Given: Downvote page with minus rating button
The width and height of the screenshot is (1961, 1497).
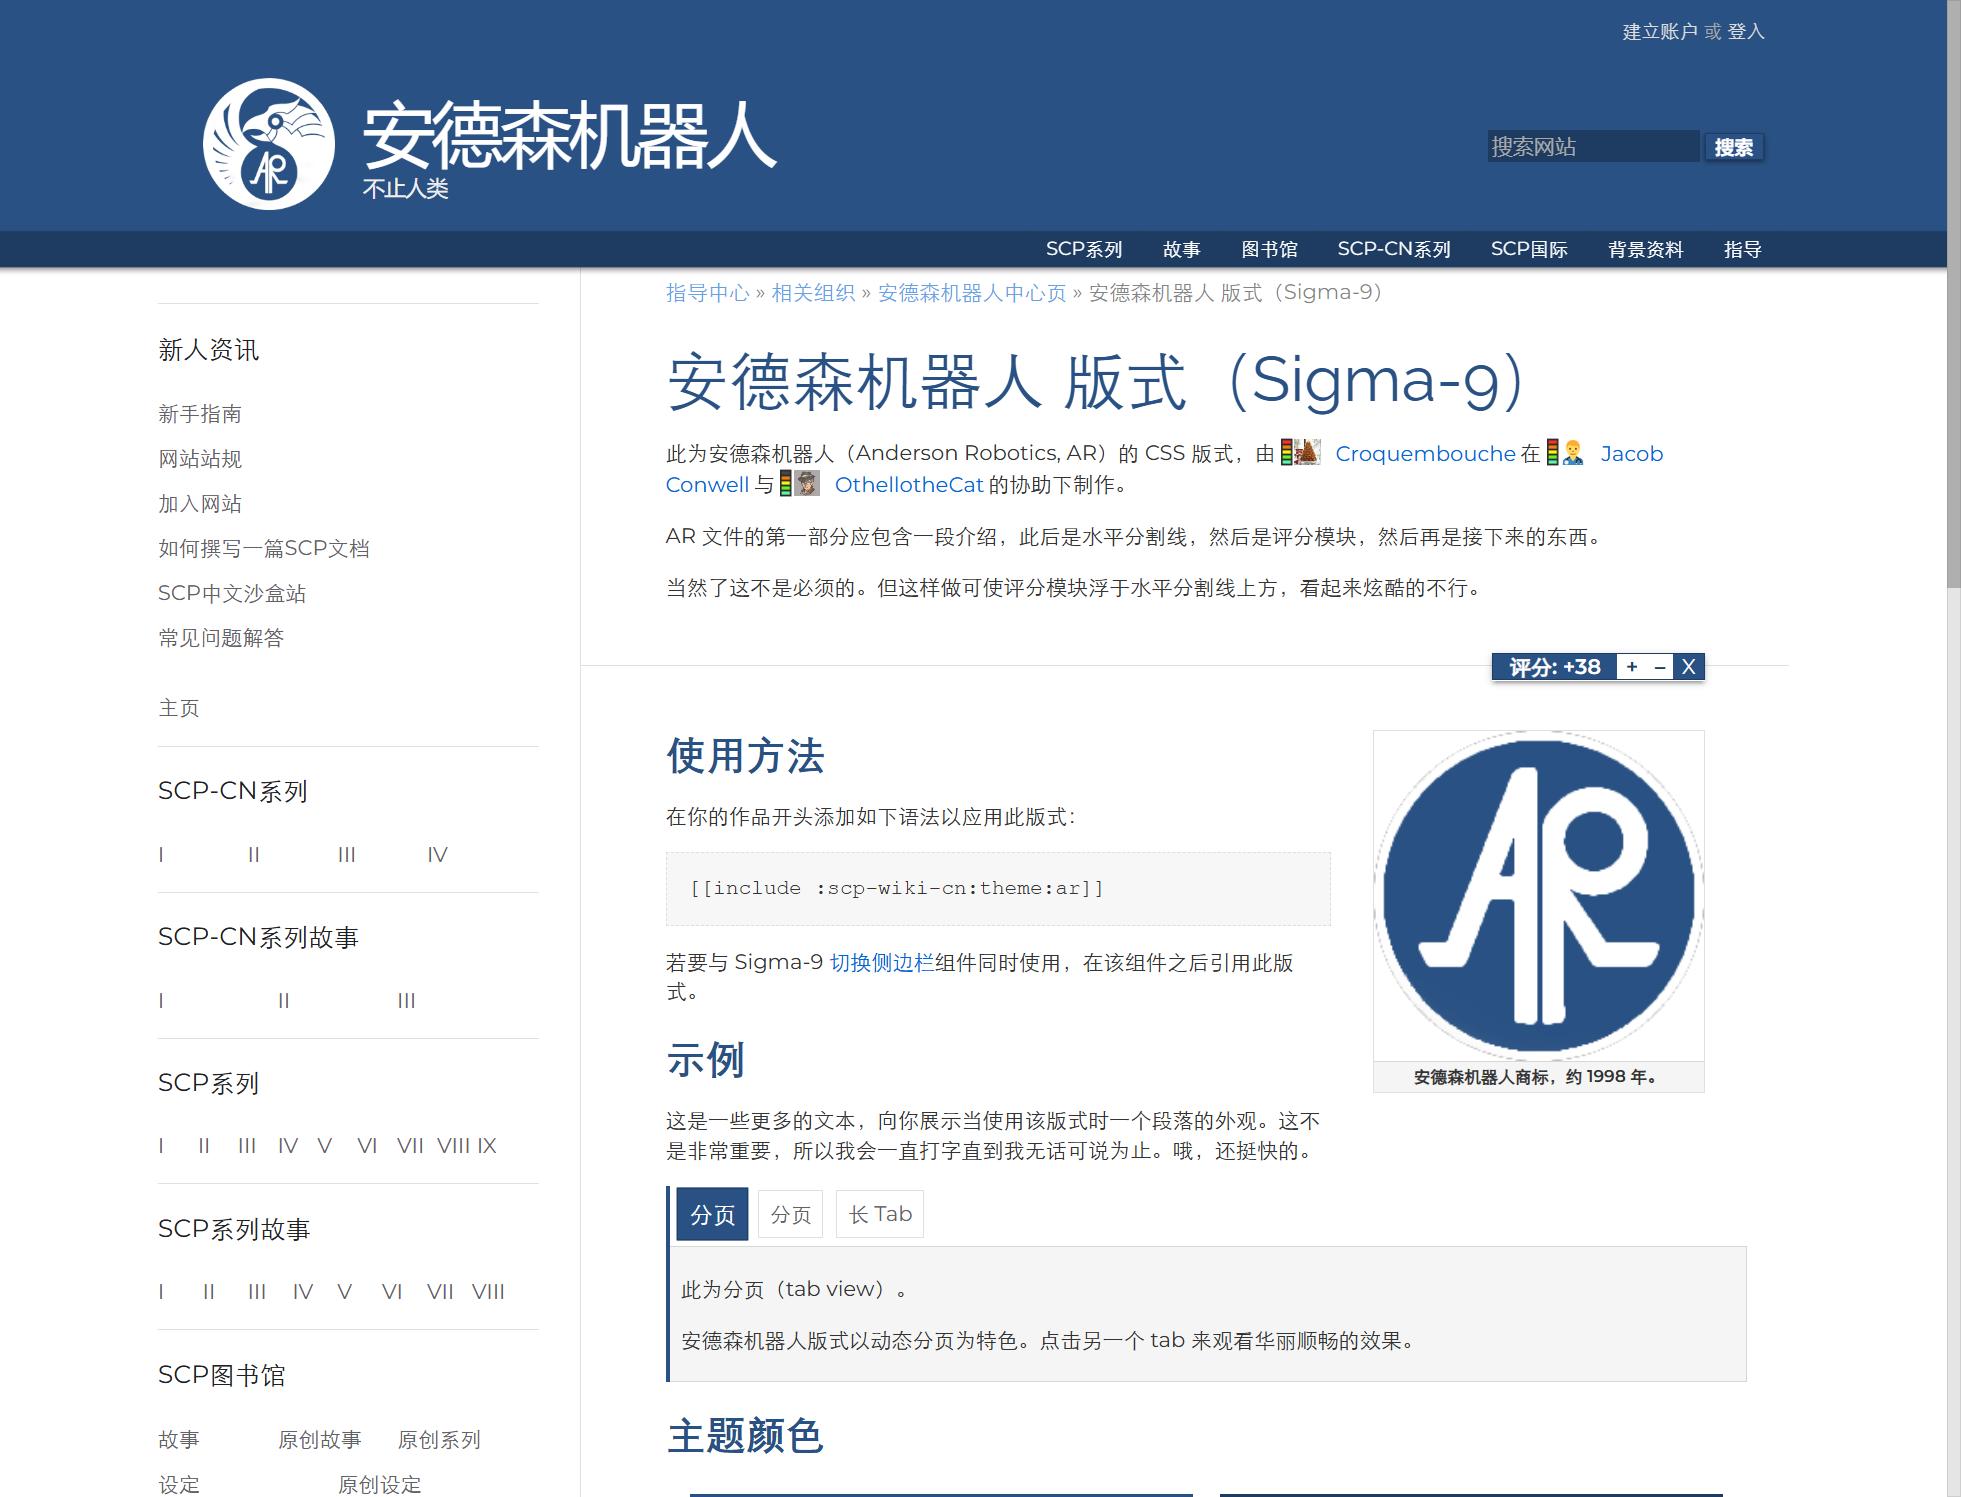Looking at the screenshot, I should 1660,667.
